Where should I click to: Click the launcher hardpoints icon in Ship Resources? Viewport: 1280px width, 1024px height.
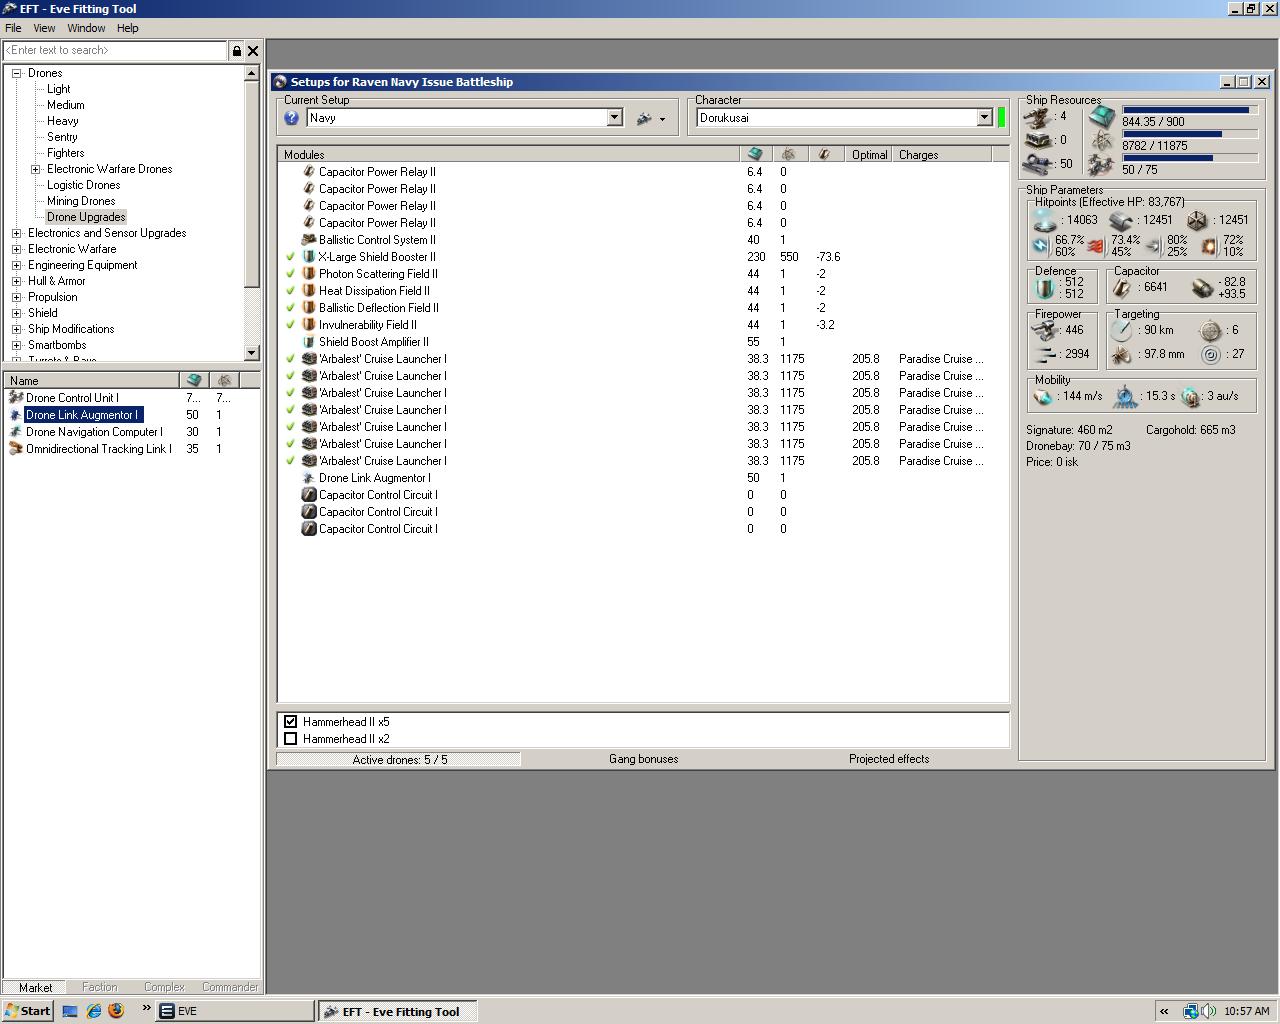(x=1039, y=140)
